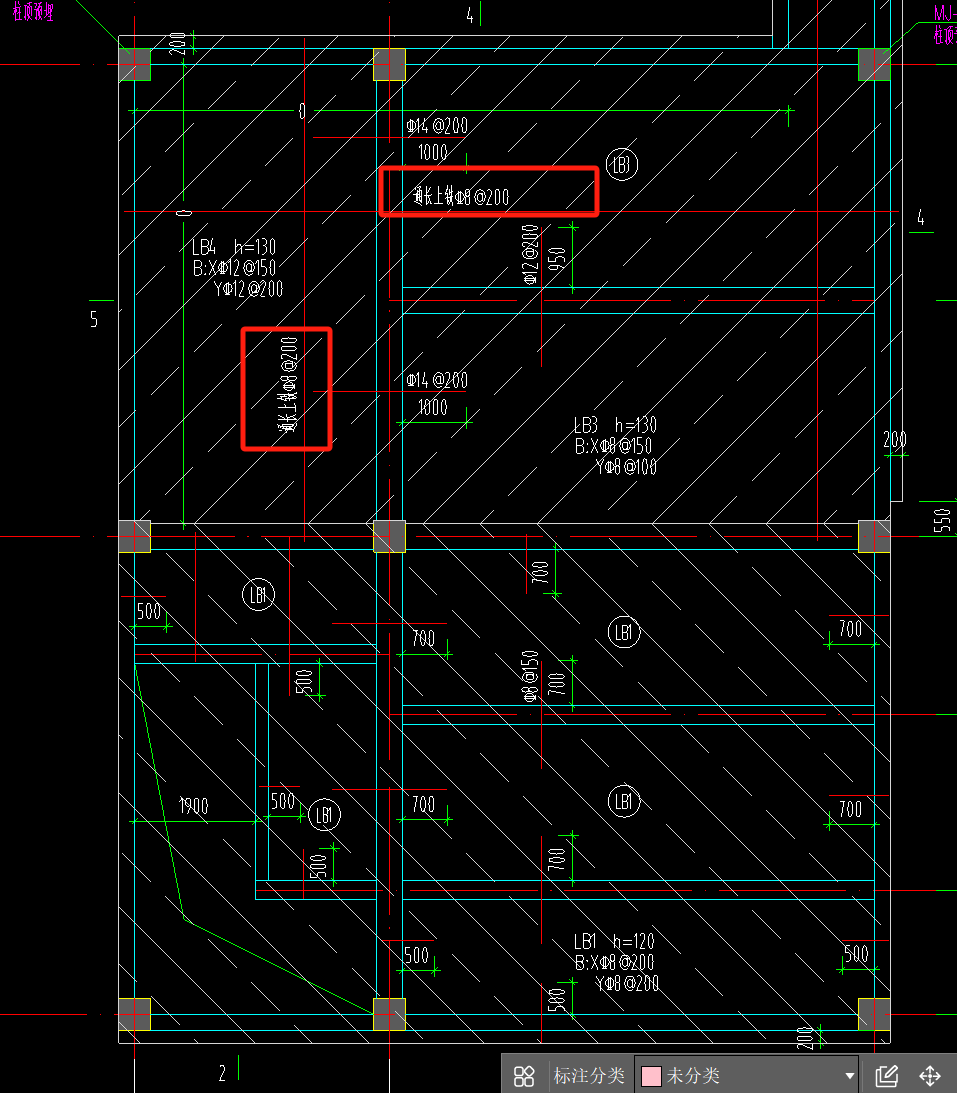Click the pink 未分类 color swatch
This screenshot has height=1093, width=957.
point(651,1076)
